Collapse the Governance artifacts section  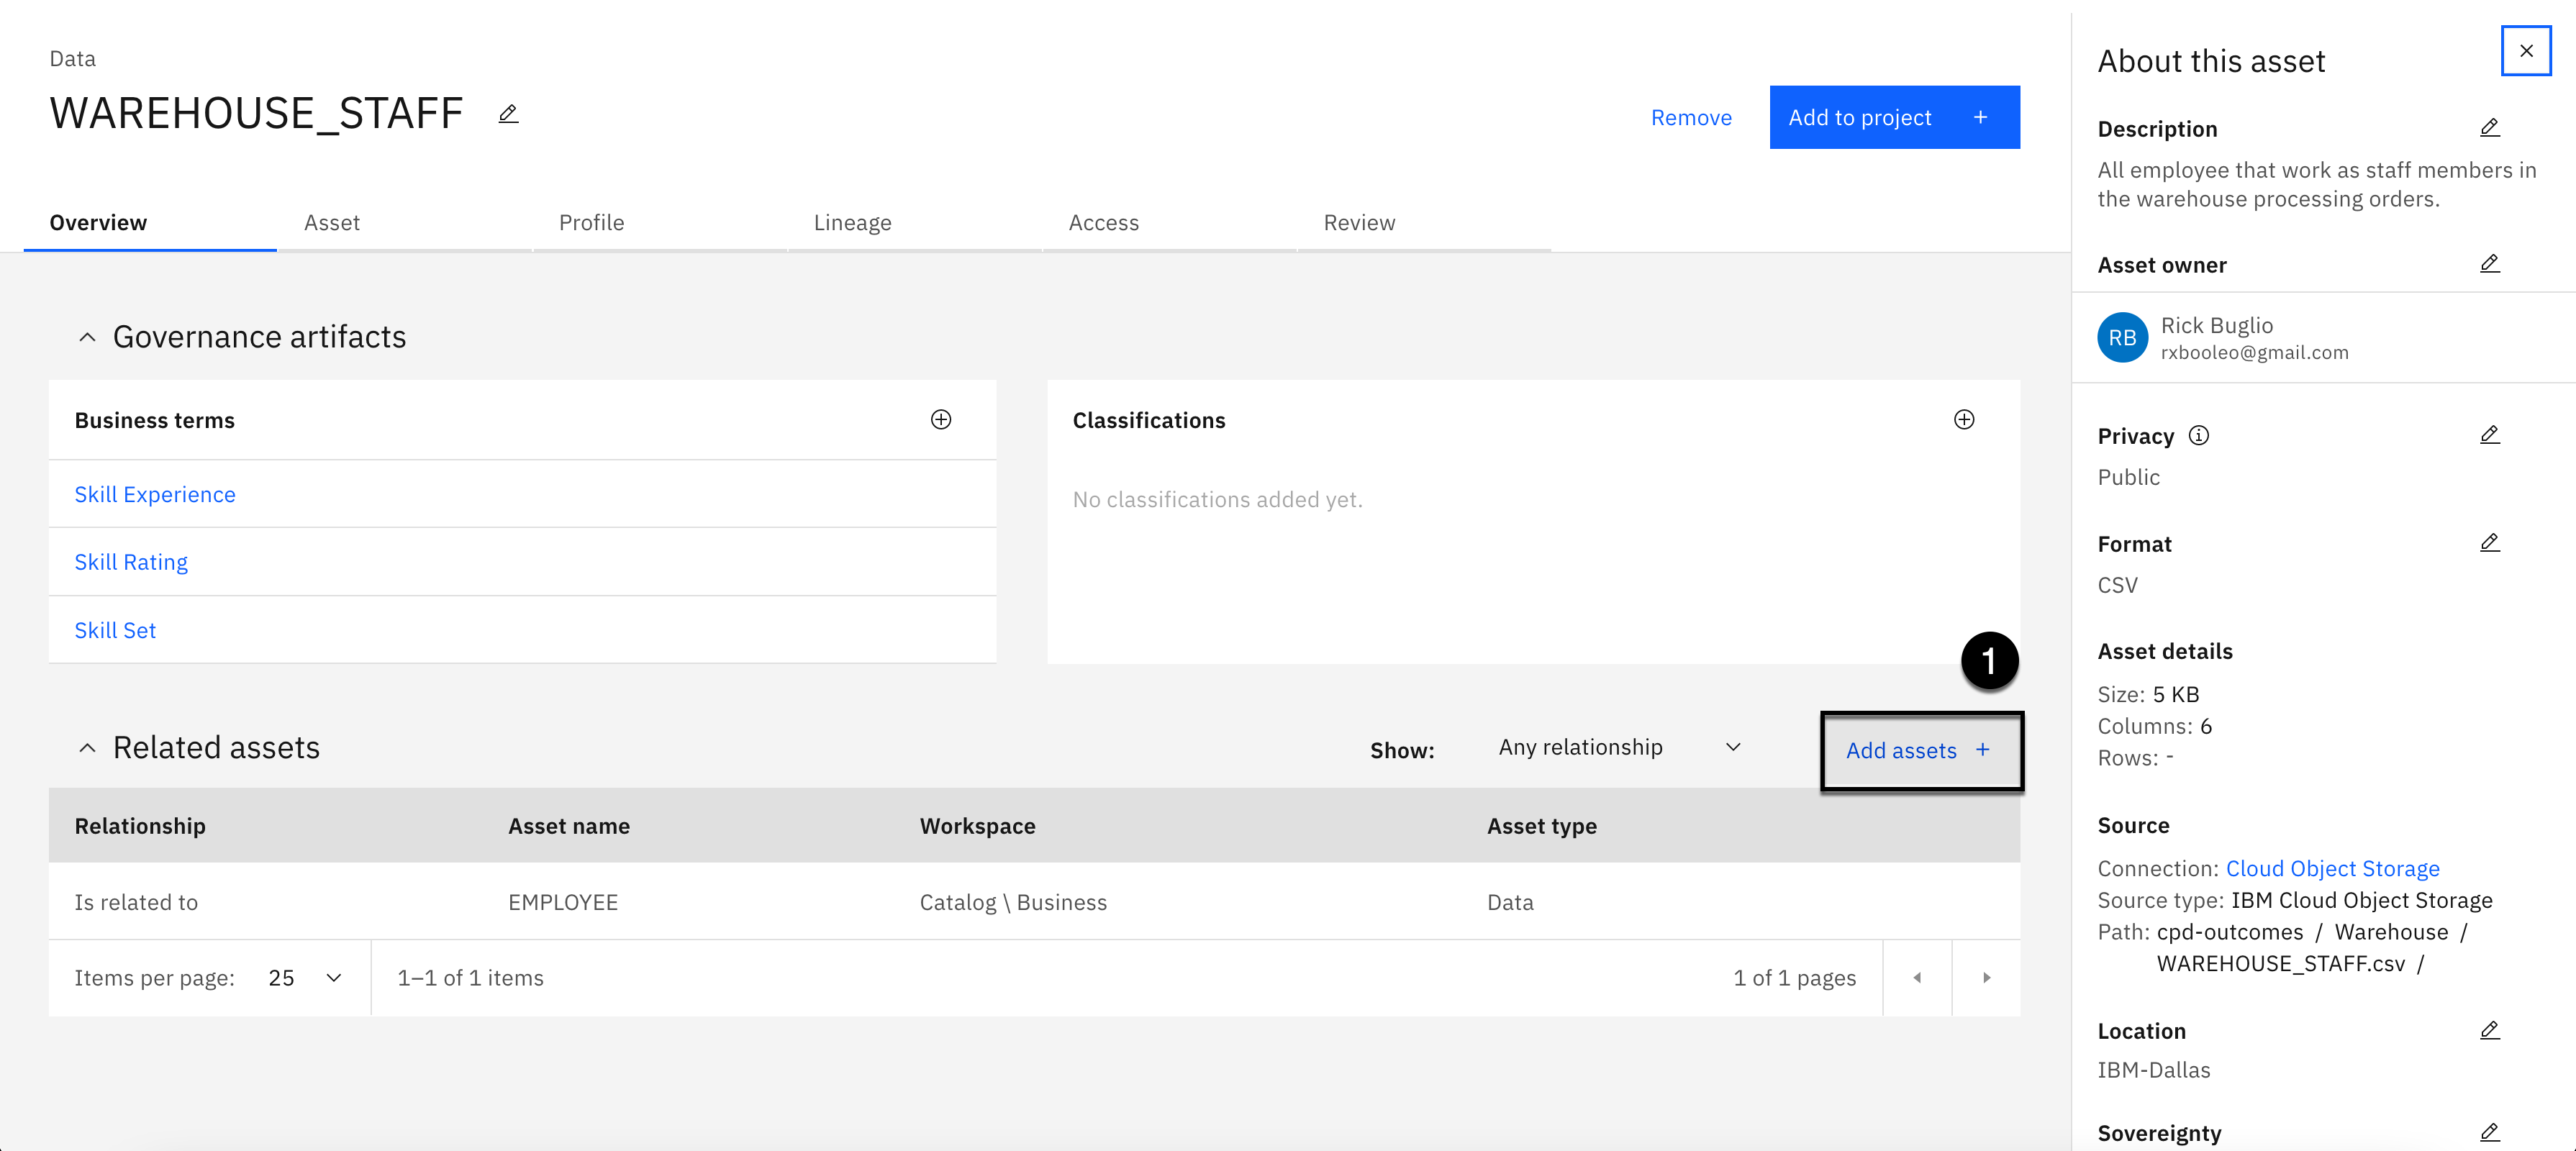[x=87, y=338]
